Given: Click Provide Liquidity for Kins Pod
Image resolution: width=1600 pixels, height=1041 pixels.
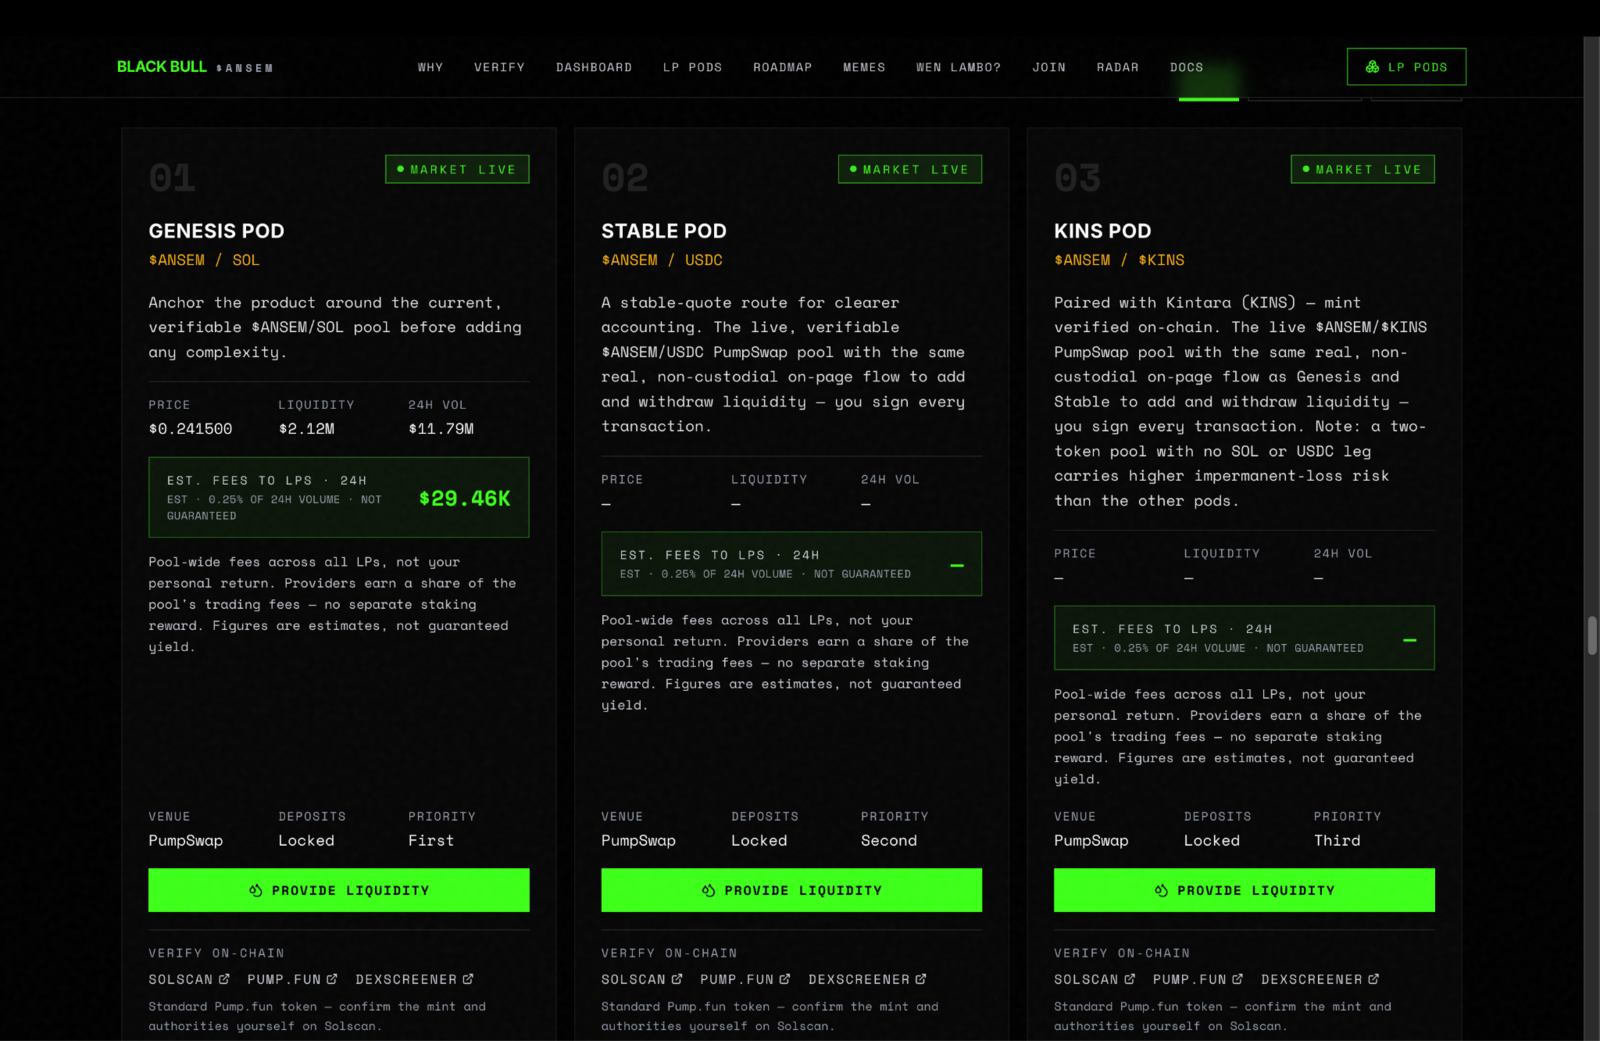Looking at the screenshot, I should point(1244,890).
